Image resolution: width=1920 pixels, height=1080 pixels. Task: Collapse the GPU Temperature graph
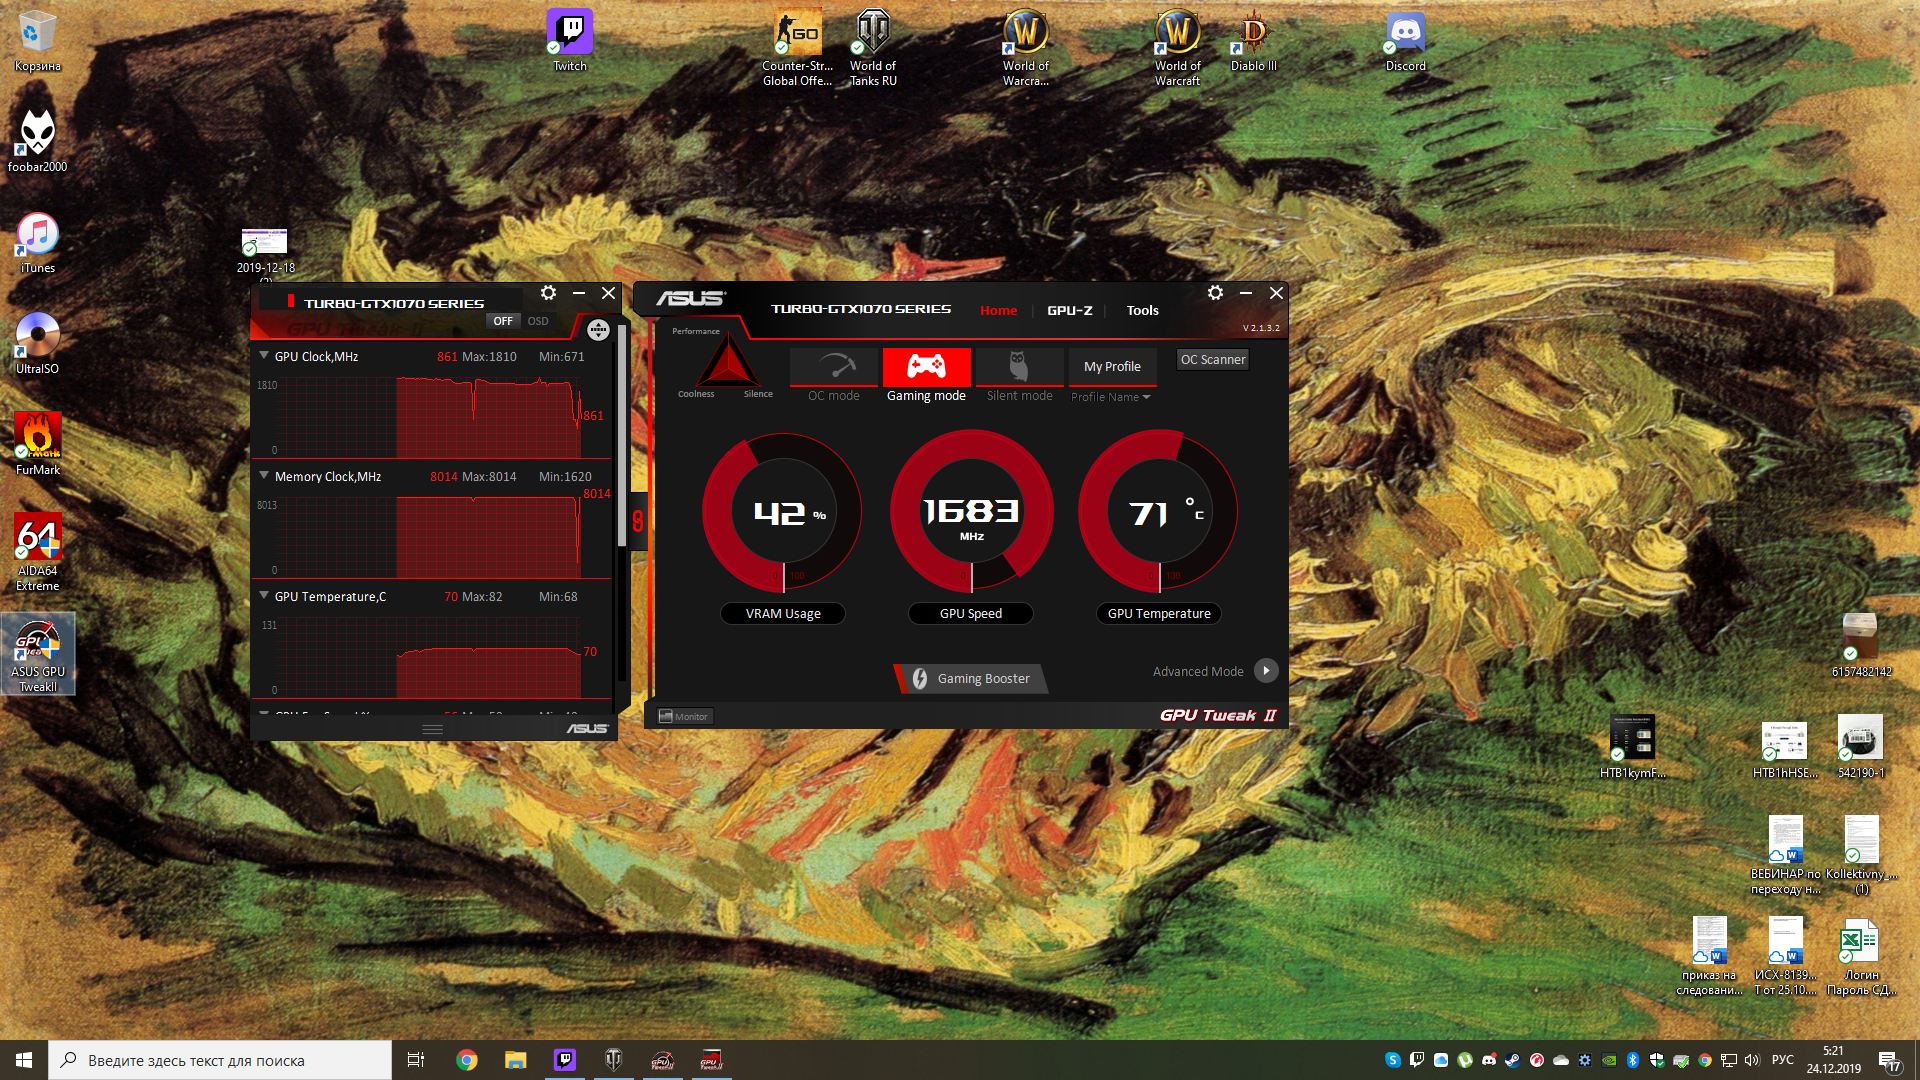[x=264, y=596]
